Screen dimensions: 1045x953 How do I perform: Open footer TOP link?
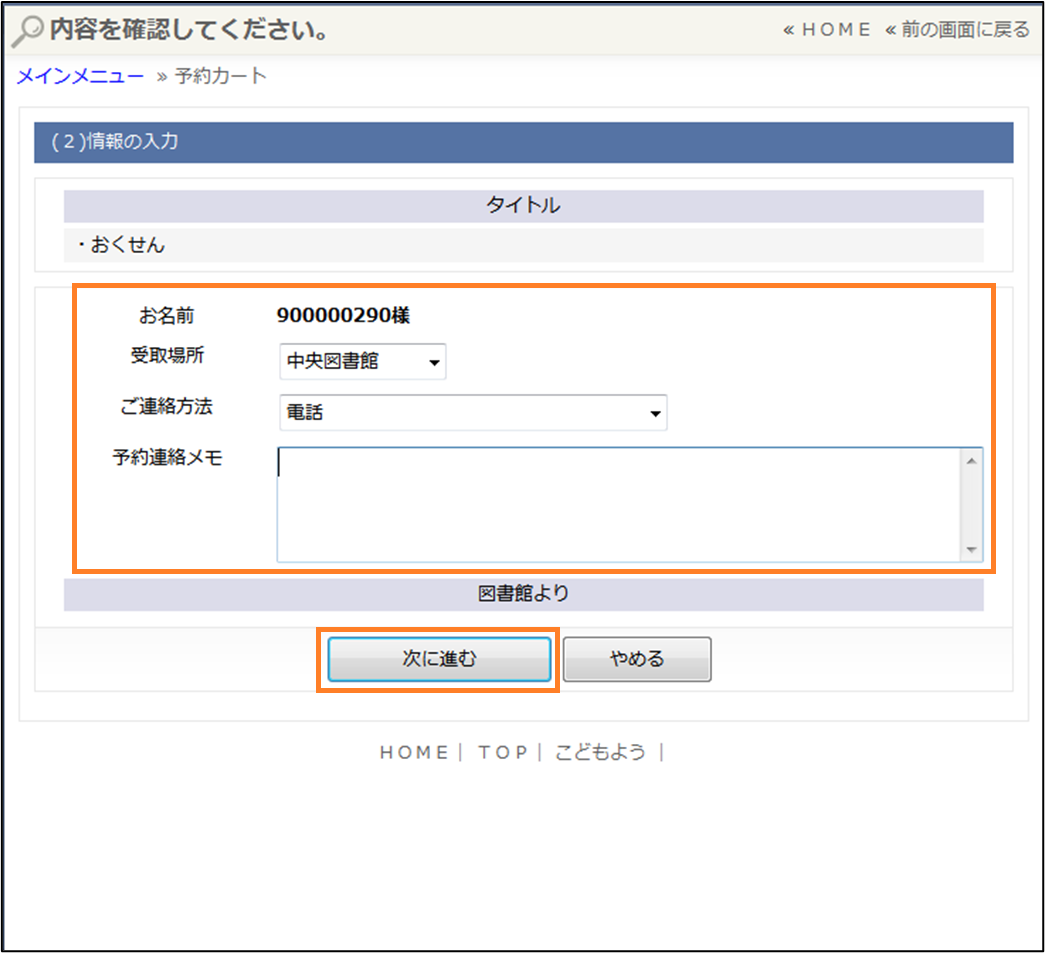pos(503,752)
